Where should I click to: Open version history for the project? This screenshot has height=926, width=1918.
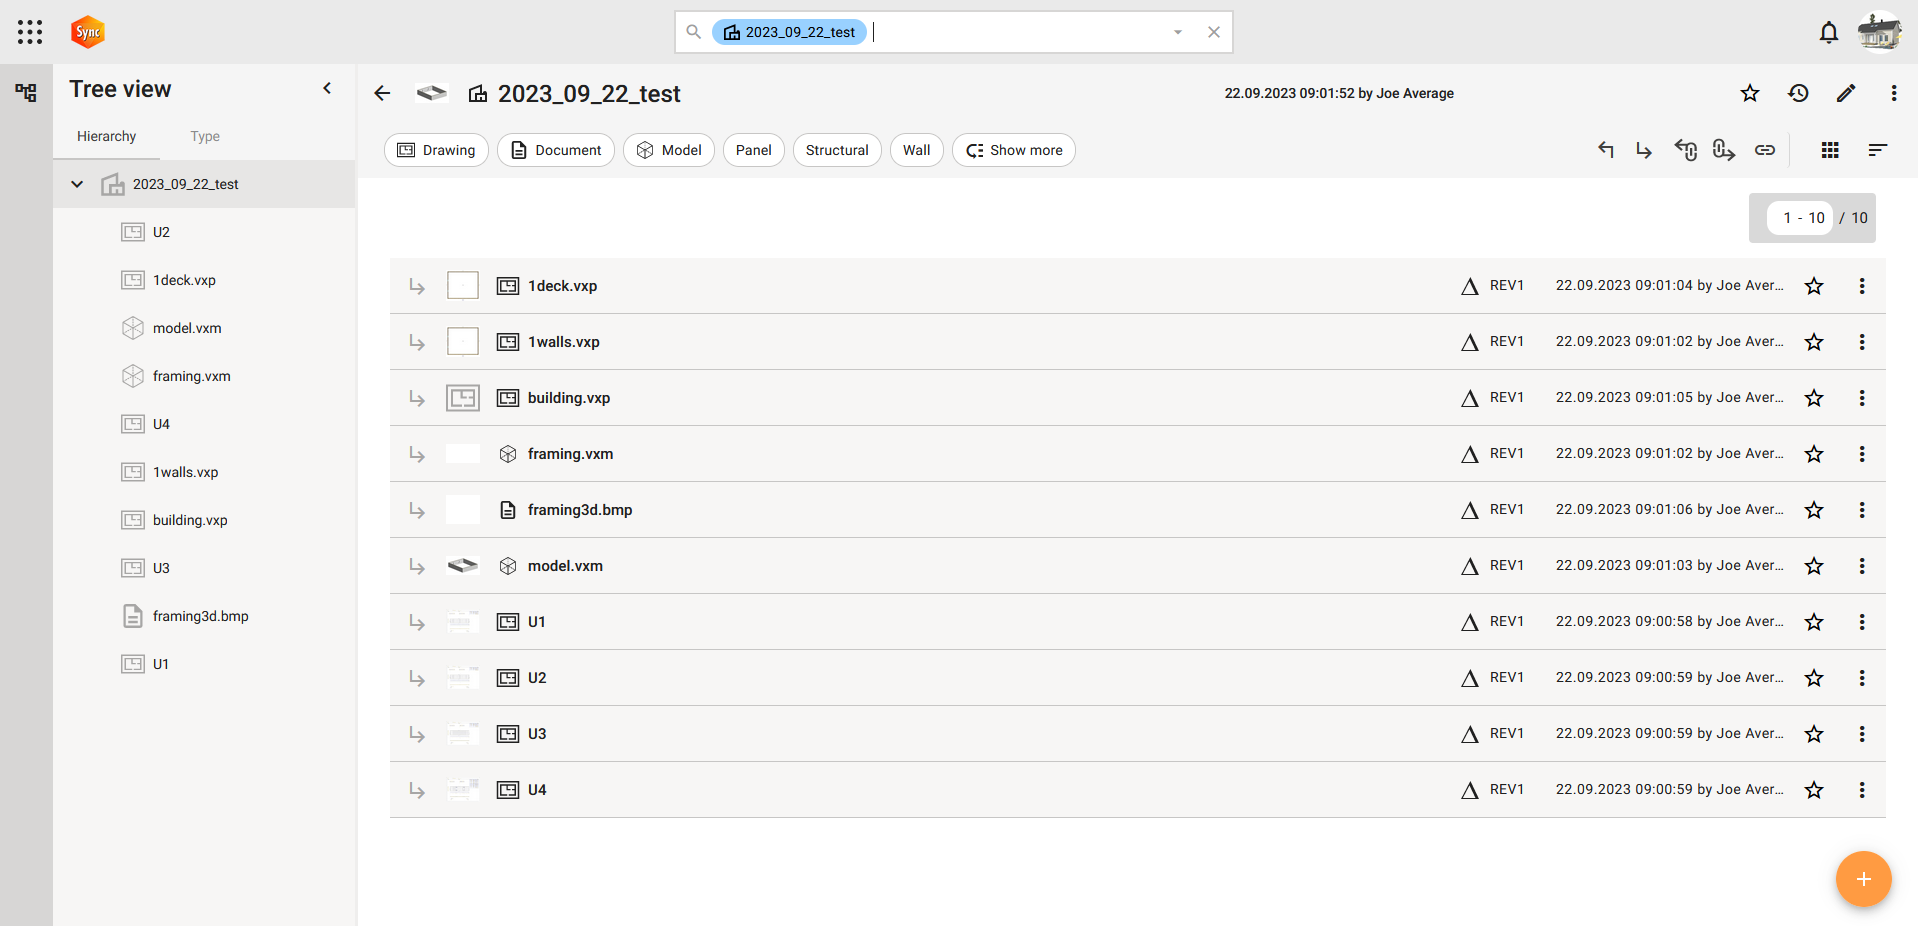1798,93
